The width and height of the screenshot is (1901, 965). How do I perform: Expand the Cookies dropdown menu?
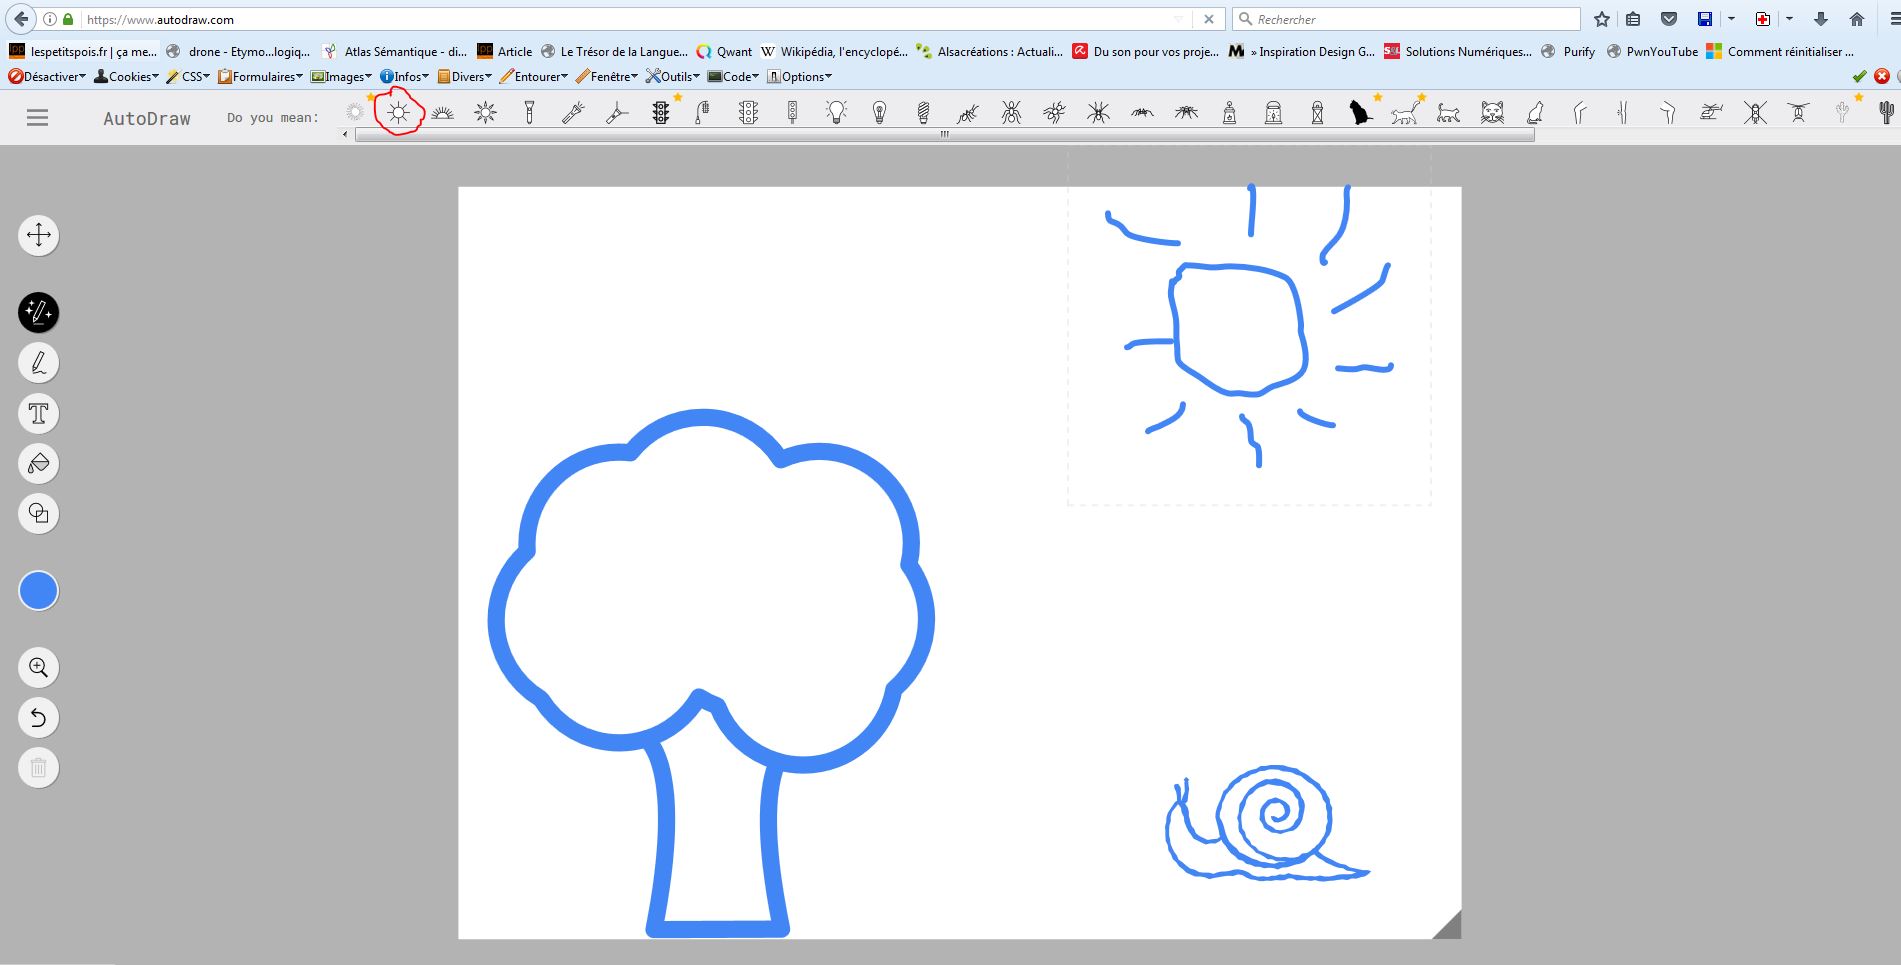[x=126, y=77]
